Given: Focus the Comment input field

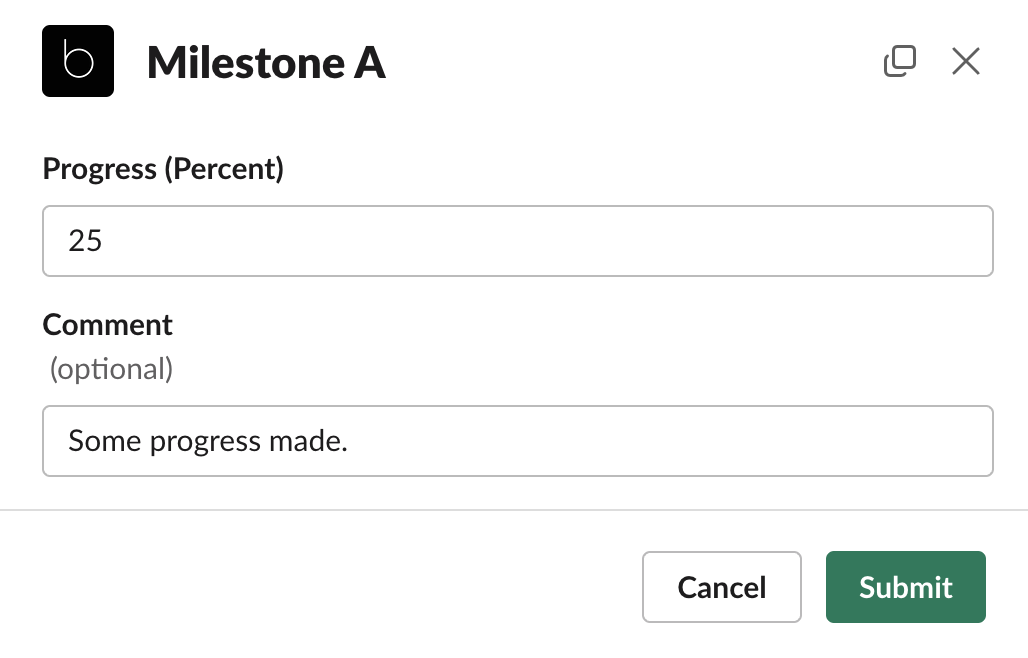Looking at the screenshot, I should coord(518,441).
